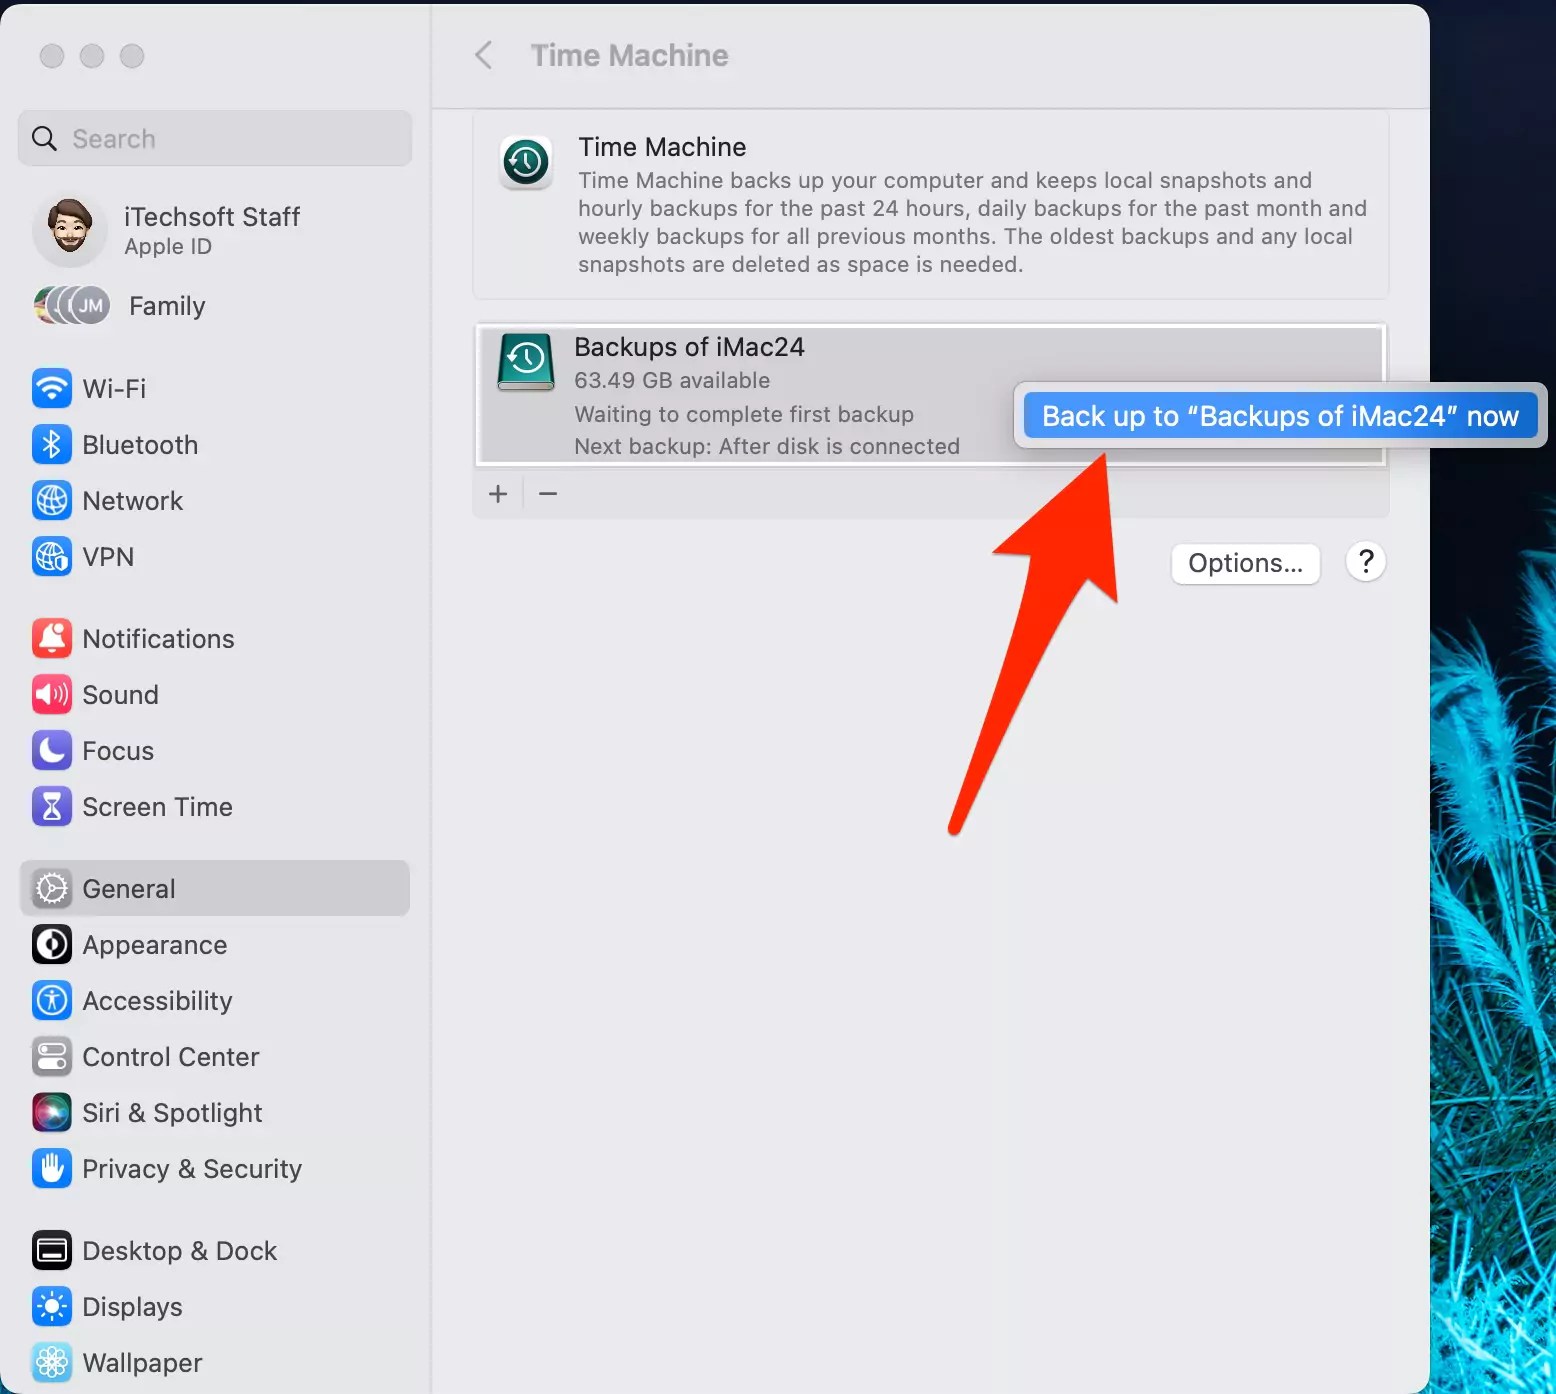Add a new backup disk with plus button
1556x1394 pixels.
point(498,493)
